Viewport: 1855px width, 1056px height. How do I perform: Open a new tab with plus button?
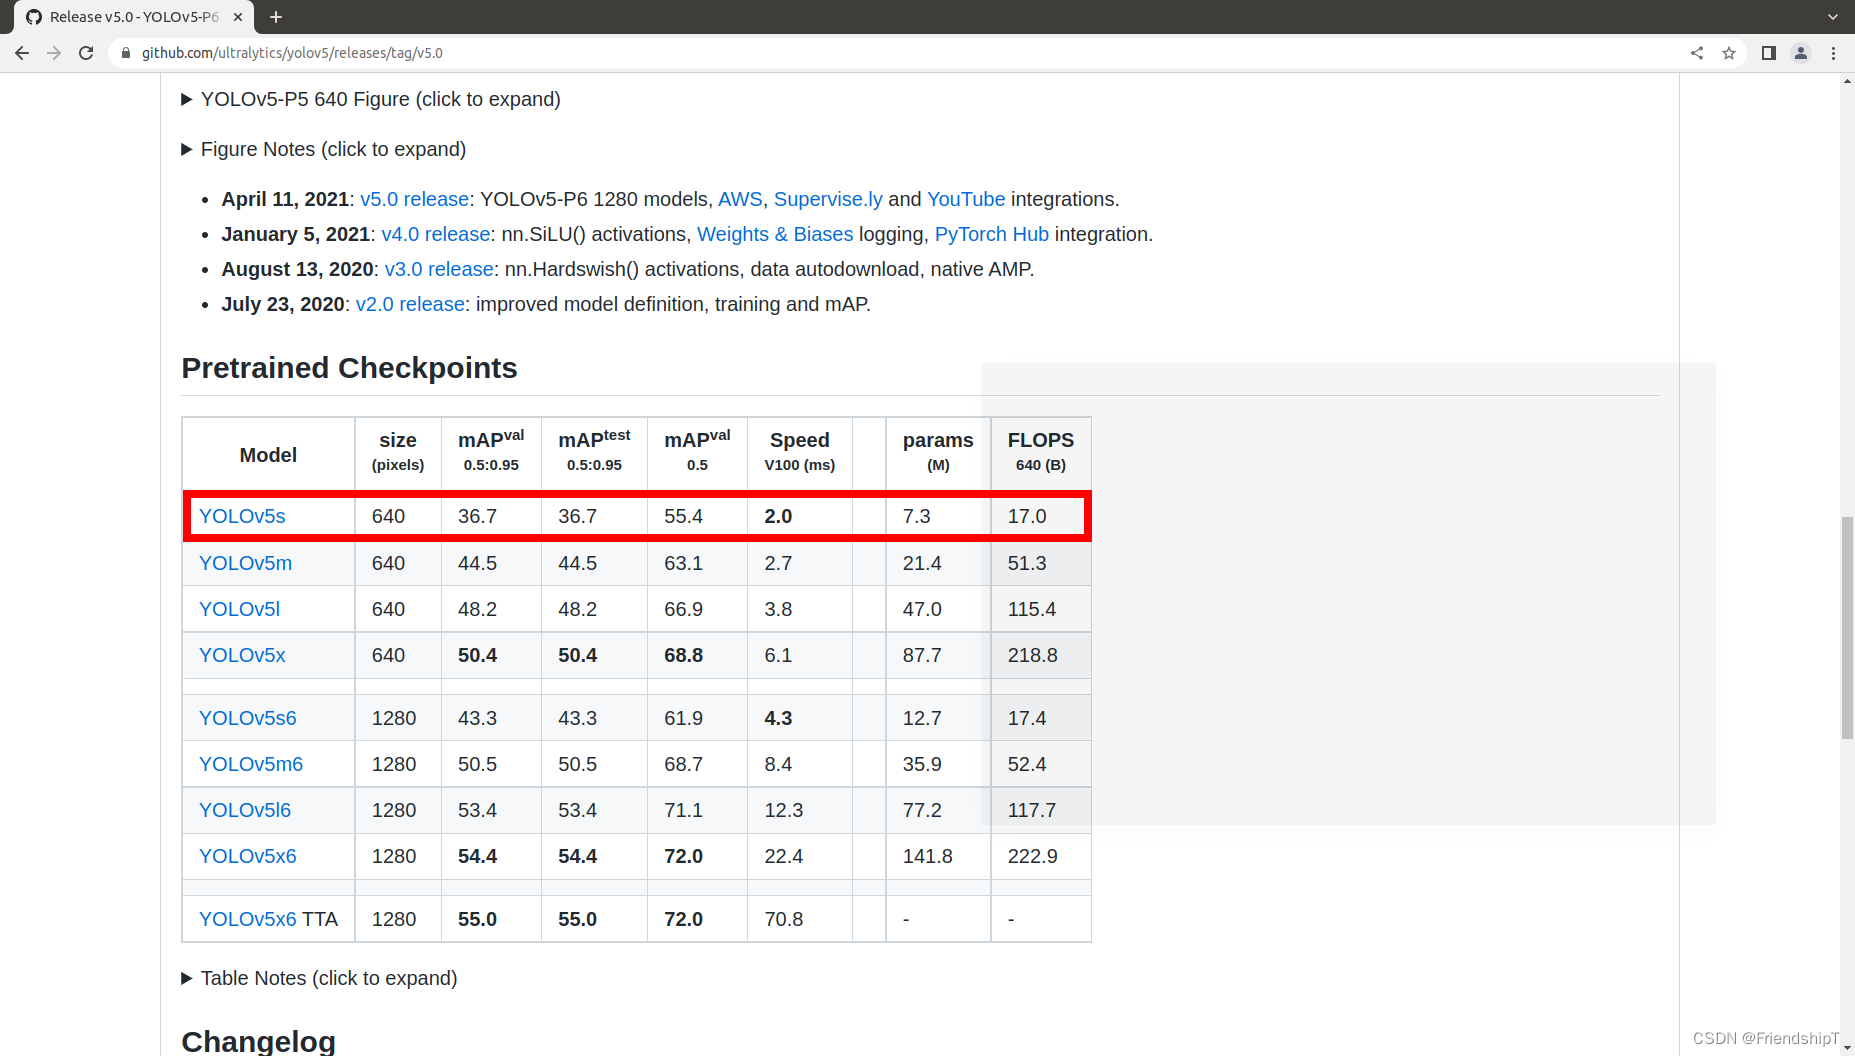point(276,17)
